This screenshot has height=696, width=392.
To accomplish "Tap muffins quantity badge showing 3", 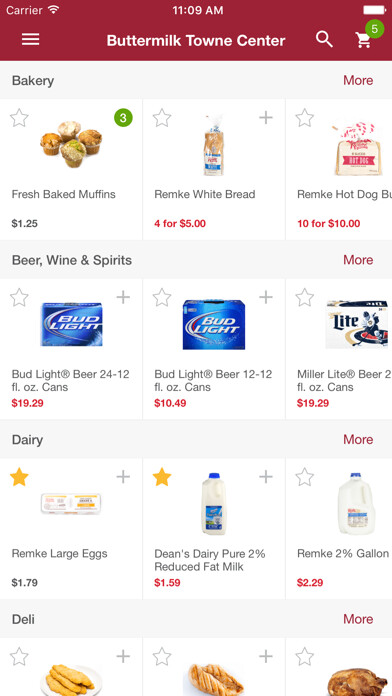I will click(123, 118).
